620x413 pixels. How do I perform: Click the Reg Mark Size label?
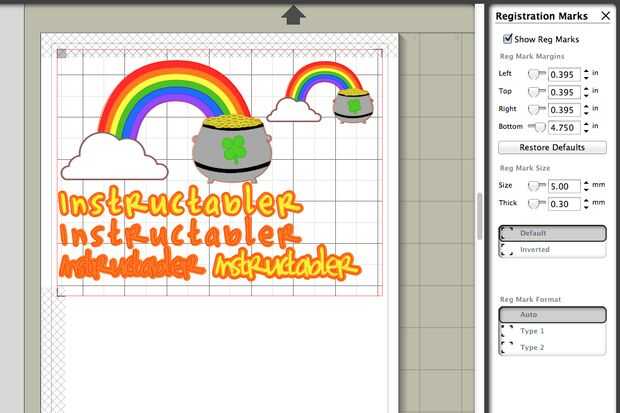tap(525, 168)
